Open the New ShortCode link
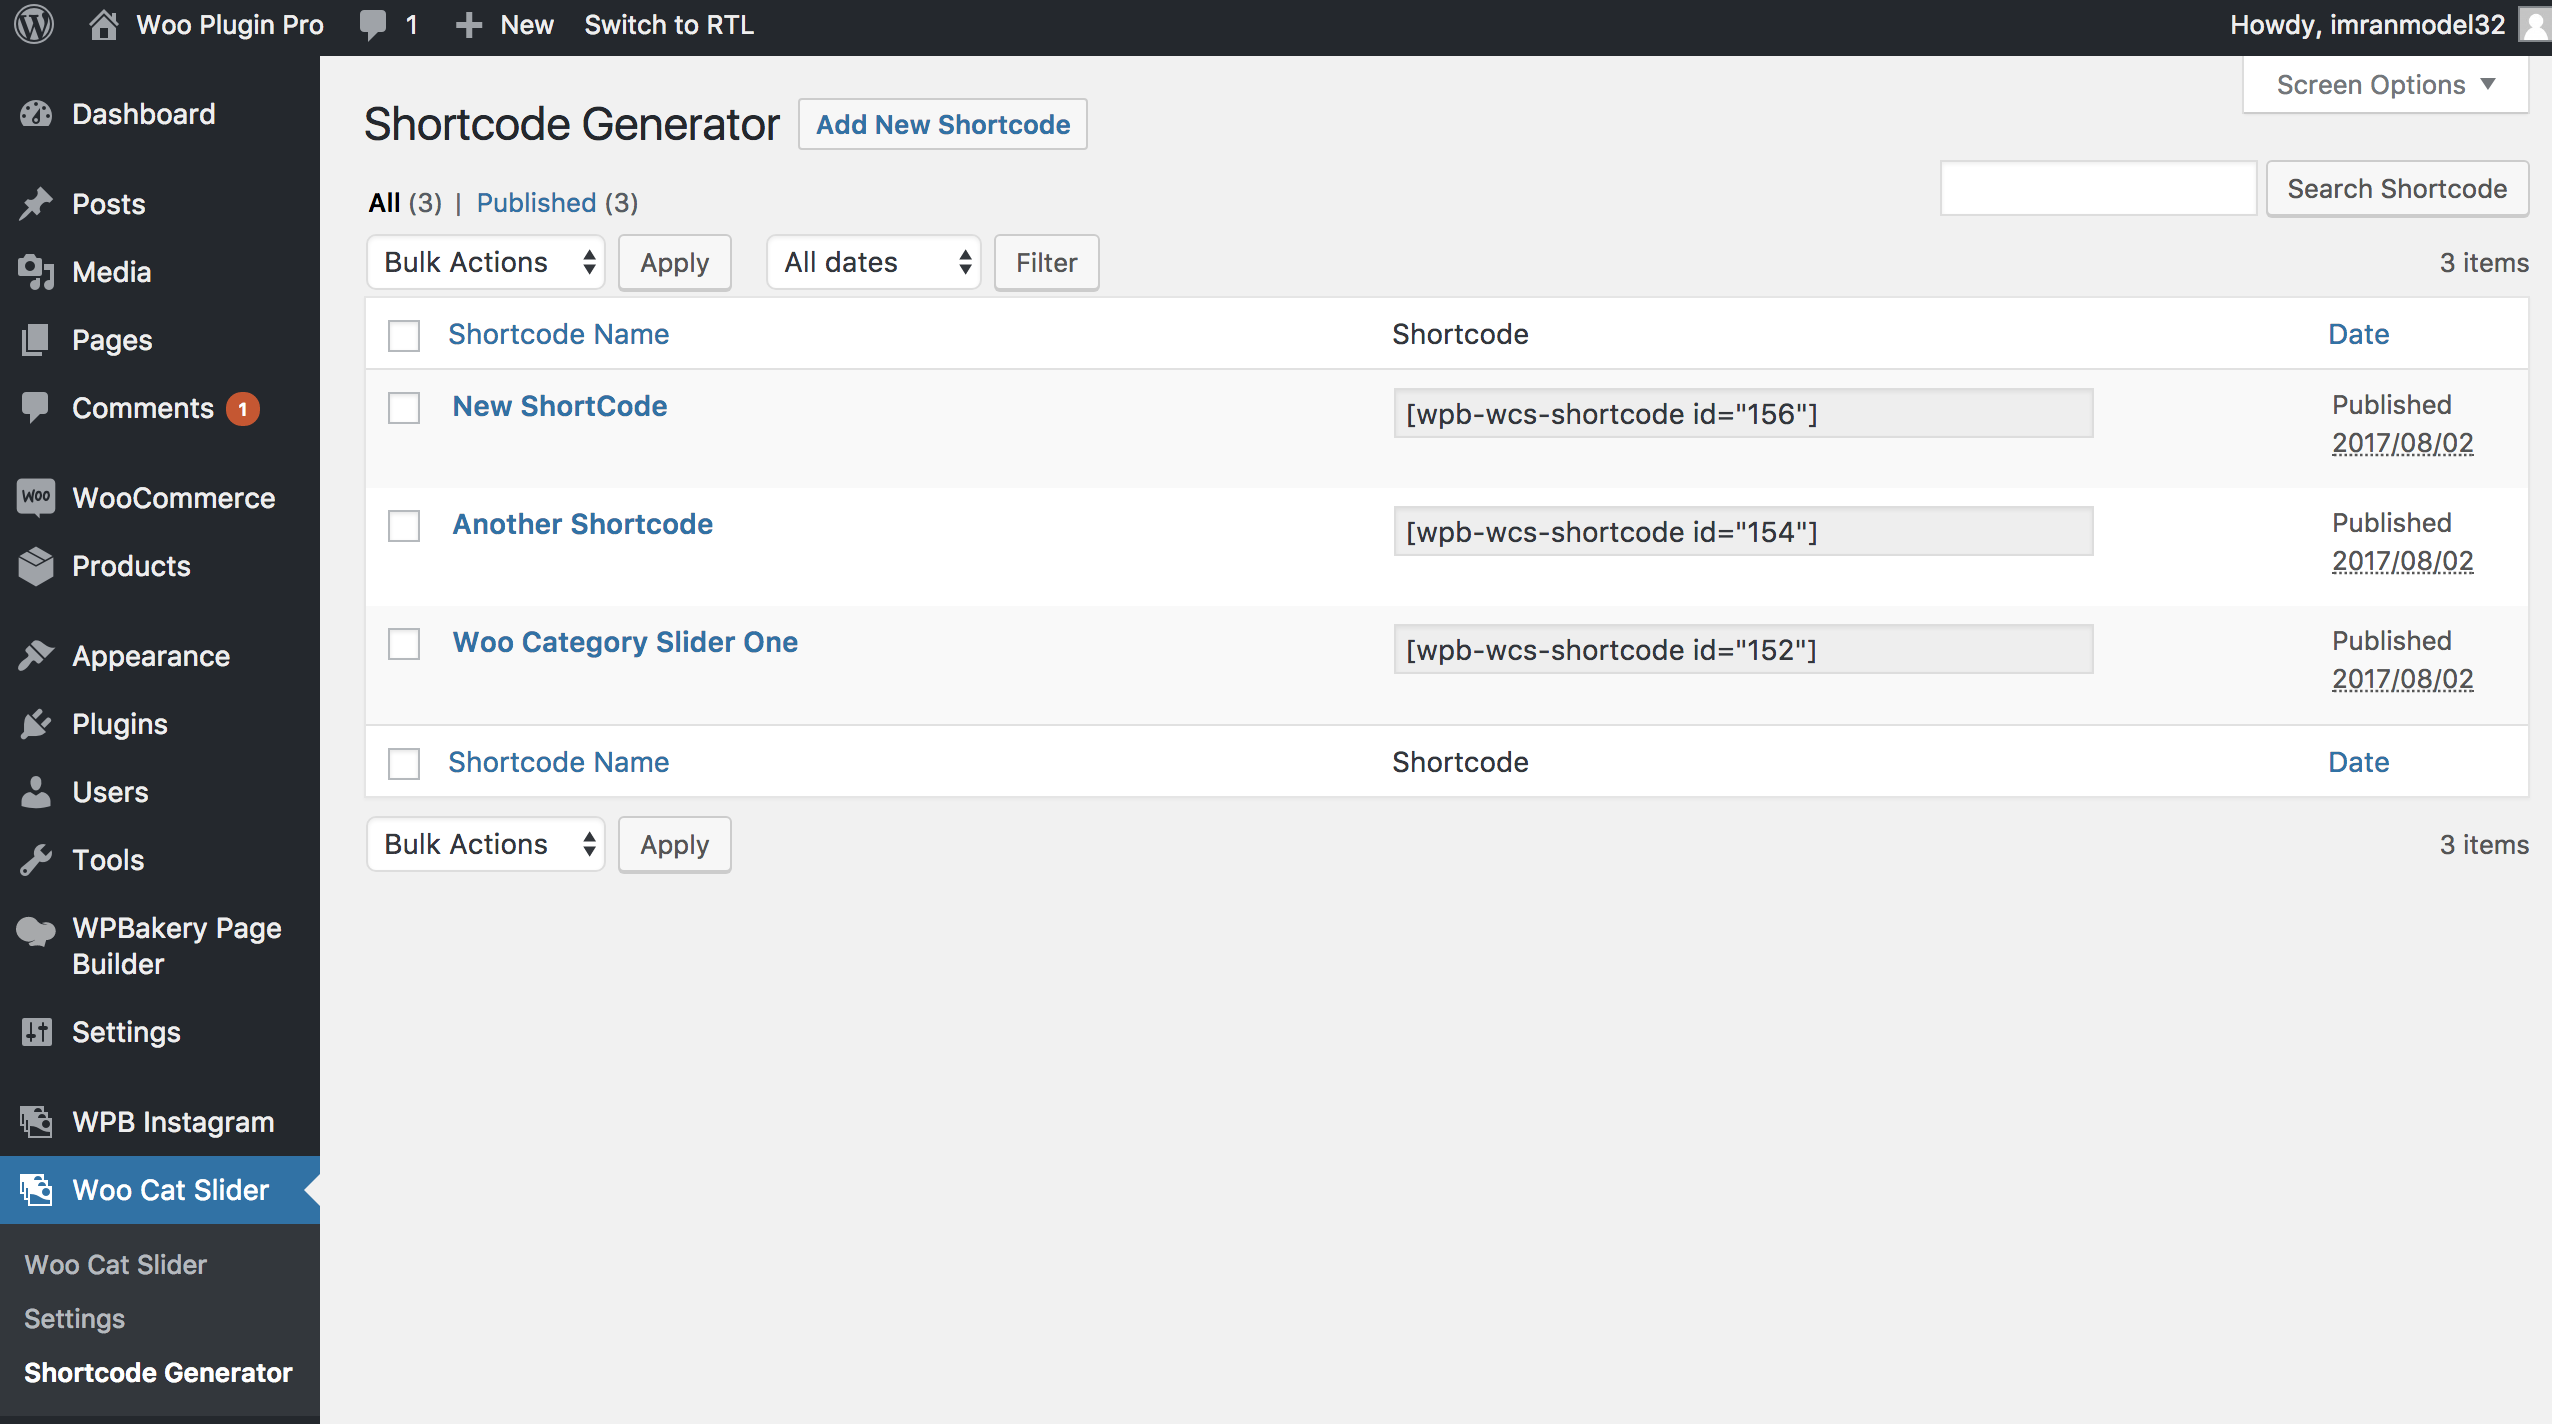Image resolution: width=2552 pixels, height=1424 pixels. [560, 406]
